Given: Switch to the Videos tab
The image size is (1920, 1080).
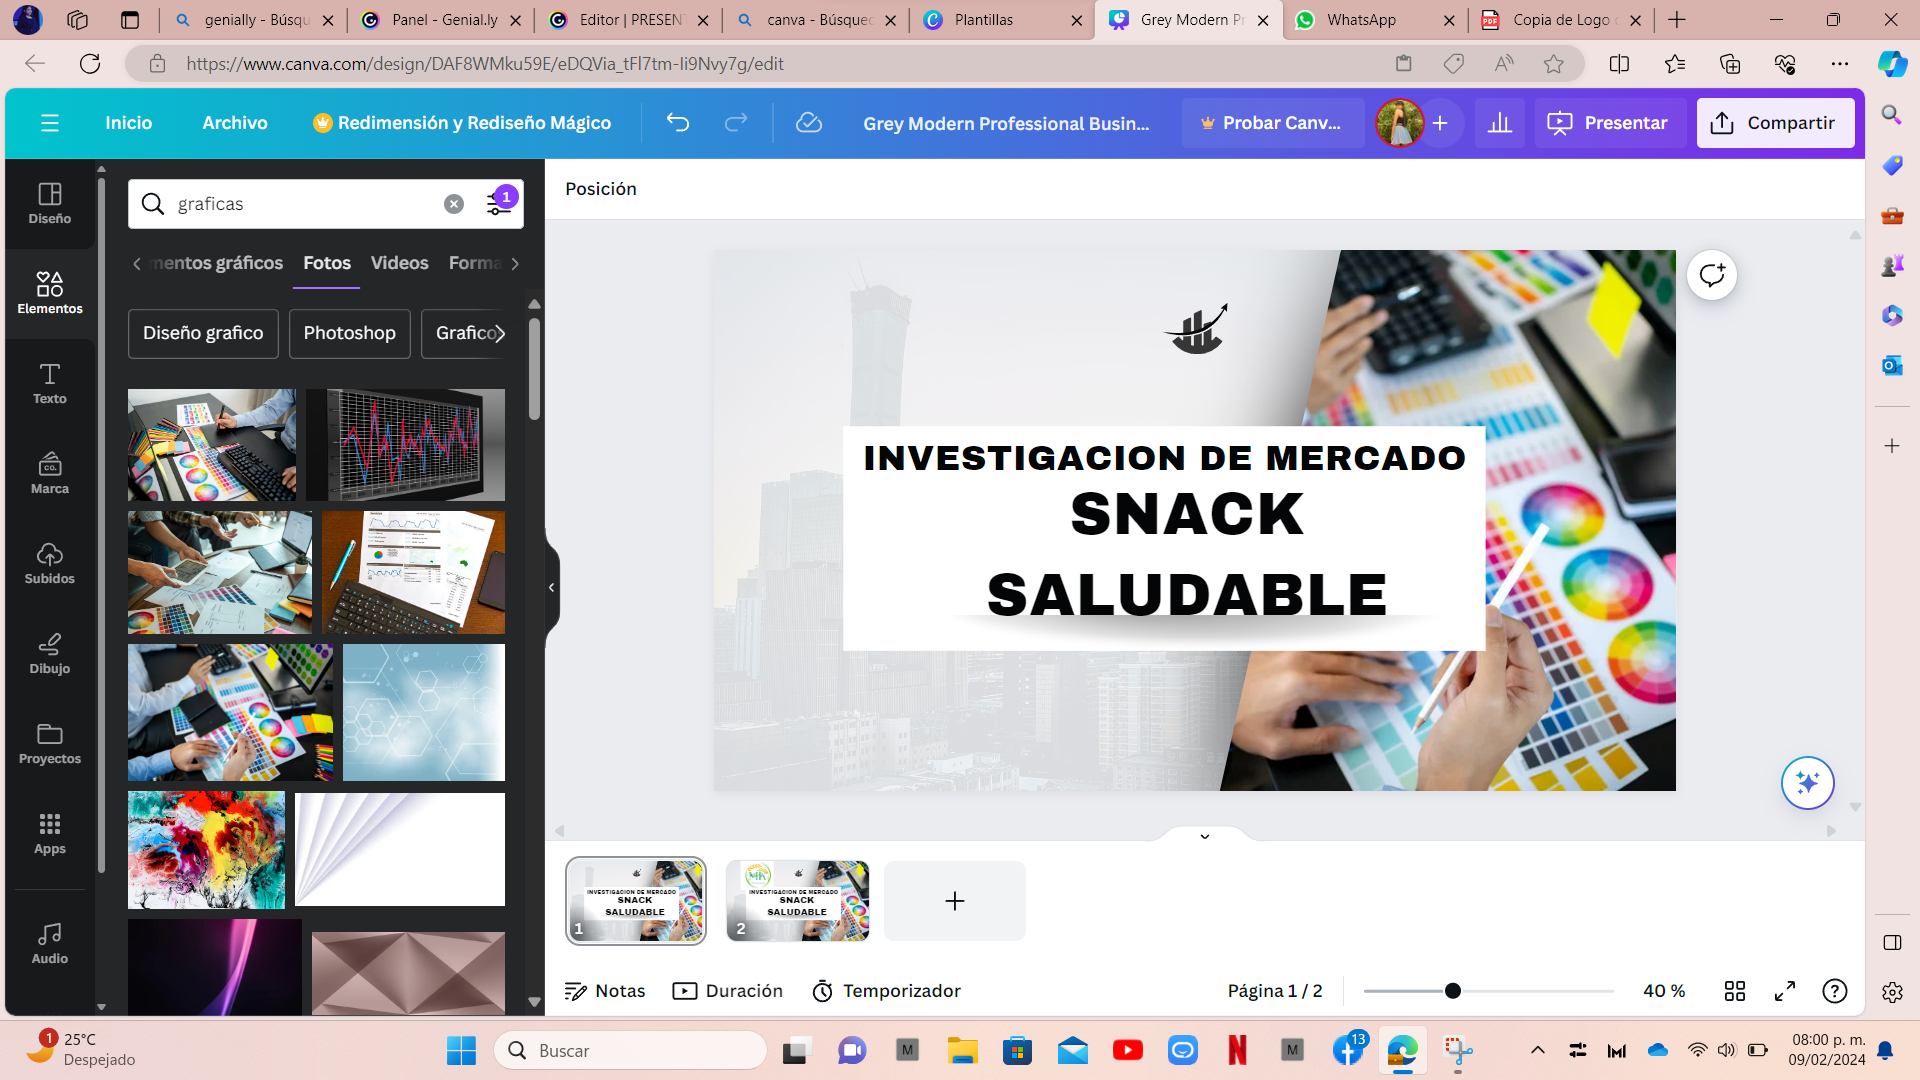Looking at the screenshot, I should [x=399, y=263].
